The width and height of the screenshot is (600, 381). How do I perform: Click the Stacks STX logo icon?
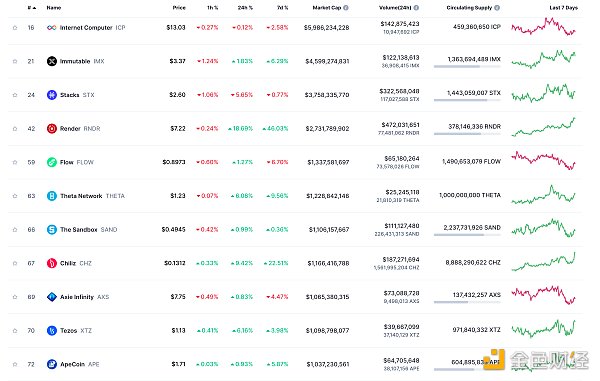[x=52, y=95]
